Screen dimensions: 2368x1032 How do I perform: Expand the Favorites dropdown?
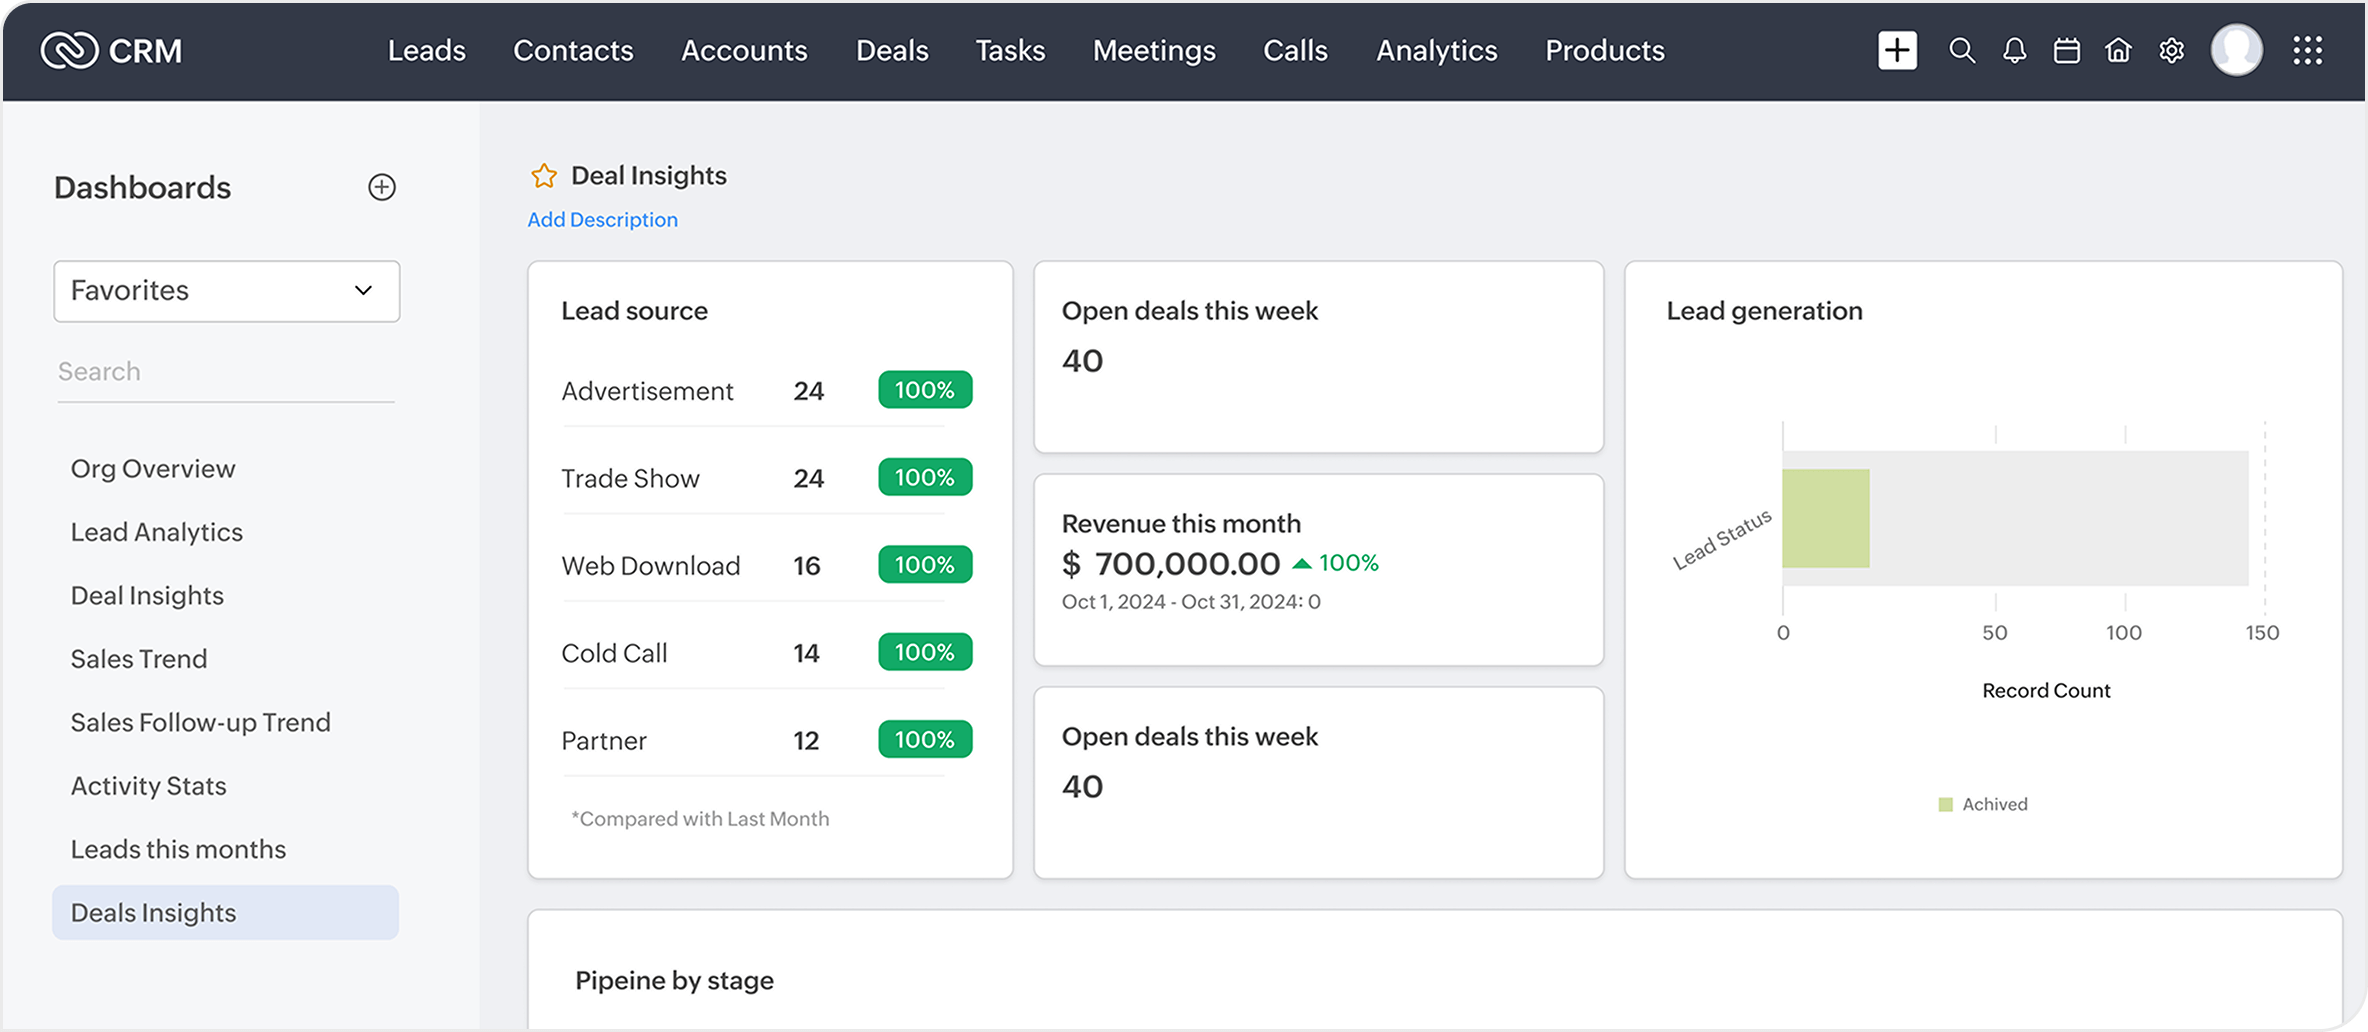coord(227,291)
